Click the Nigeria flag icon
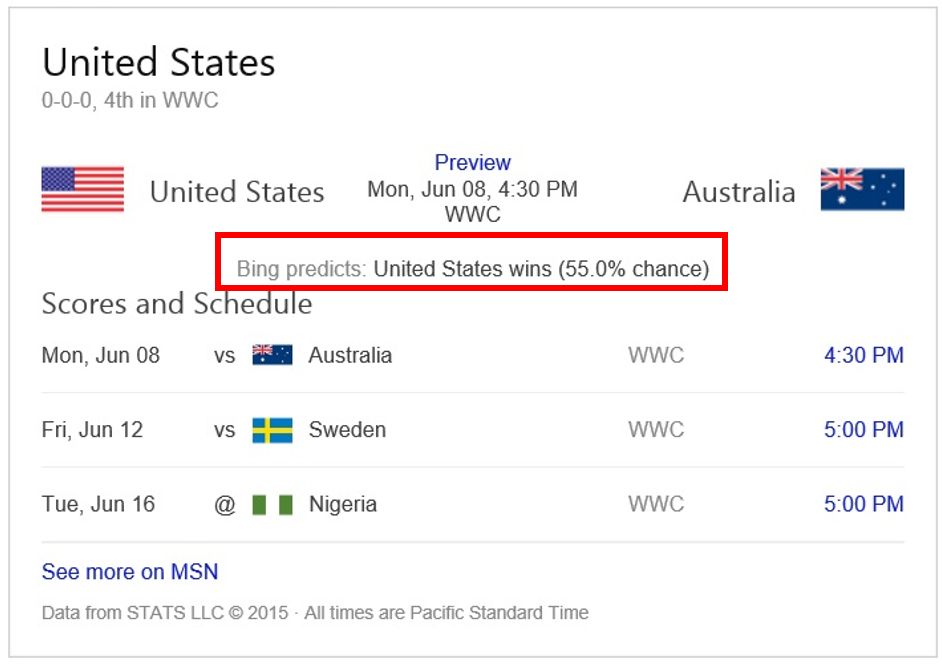Viewport: 942px width, 670px height. click(x=272, y=504)
